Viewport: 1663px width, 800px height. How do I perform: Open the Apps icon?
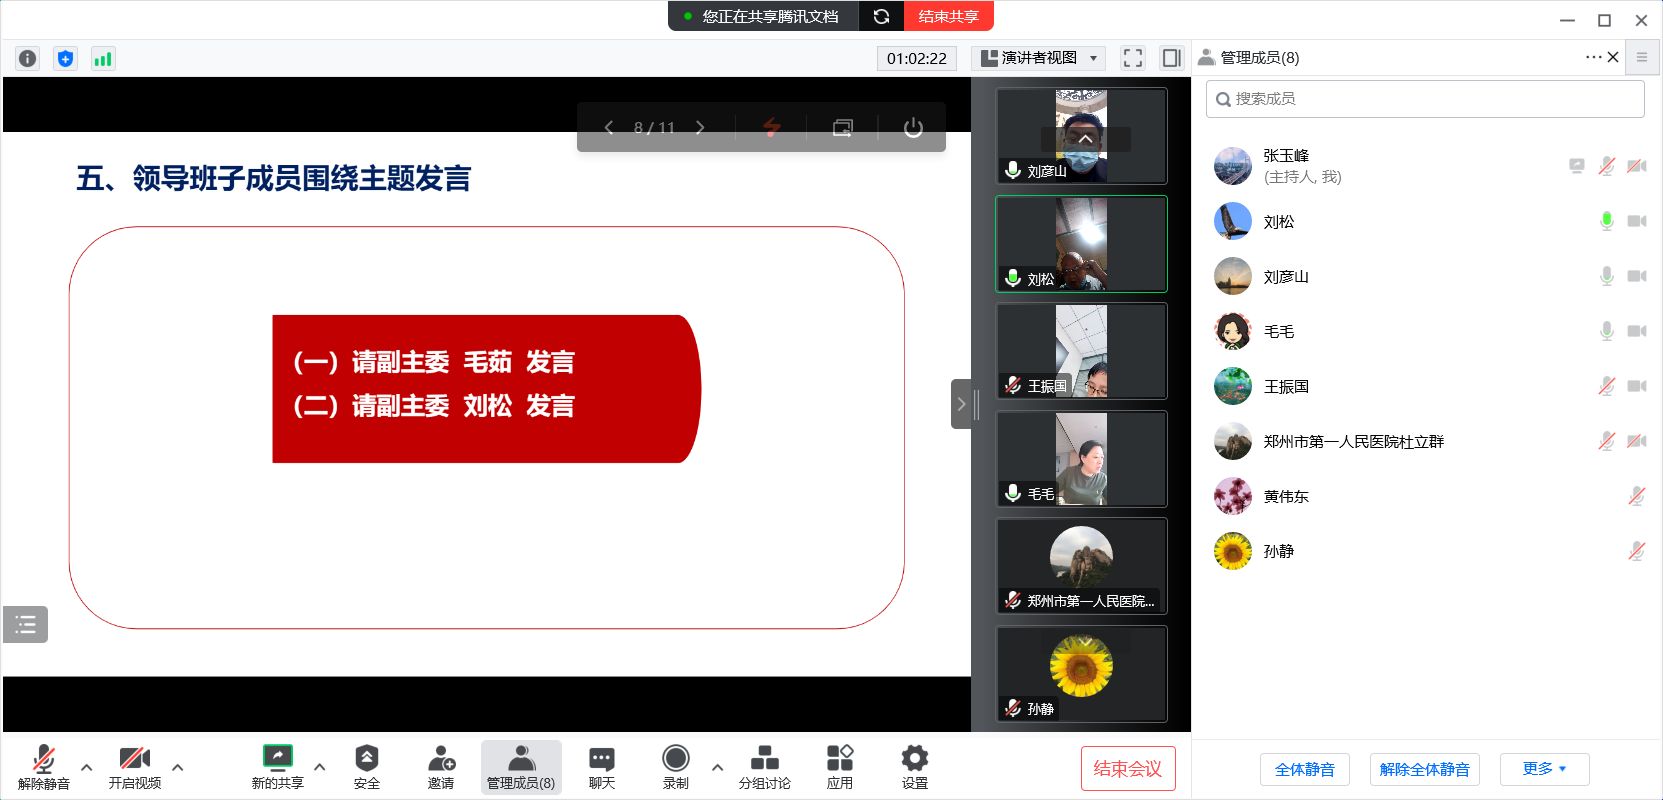839,767
